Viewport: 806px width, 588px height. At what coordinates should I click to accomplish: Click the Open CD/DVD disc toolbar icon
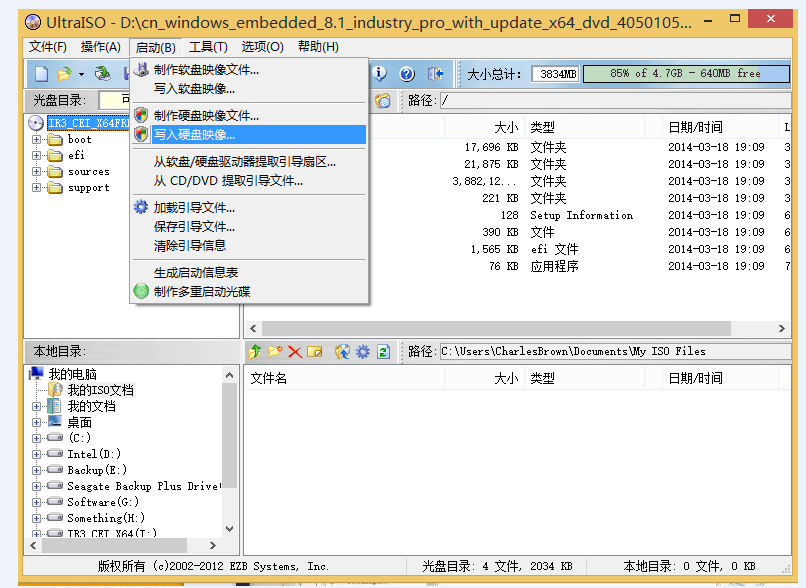tap(103, 74)
